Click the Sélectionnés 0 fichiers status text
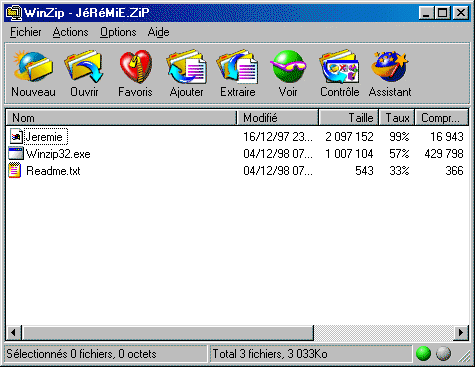The width and height of the screenshot is (475, 367). pyautogui.click(x=81, y=354)
